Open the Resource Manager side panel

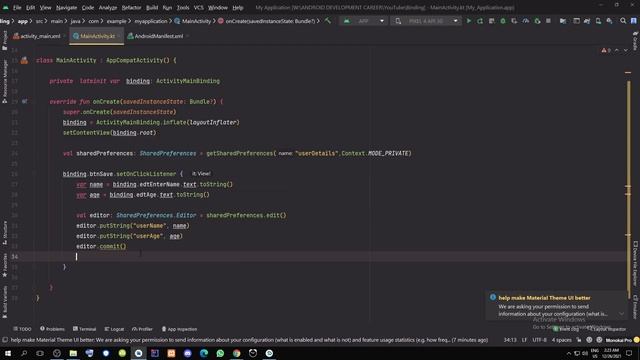(x=4, y=81)
